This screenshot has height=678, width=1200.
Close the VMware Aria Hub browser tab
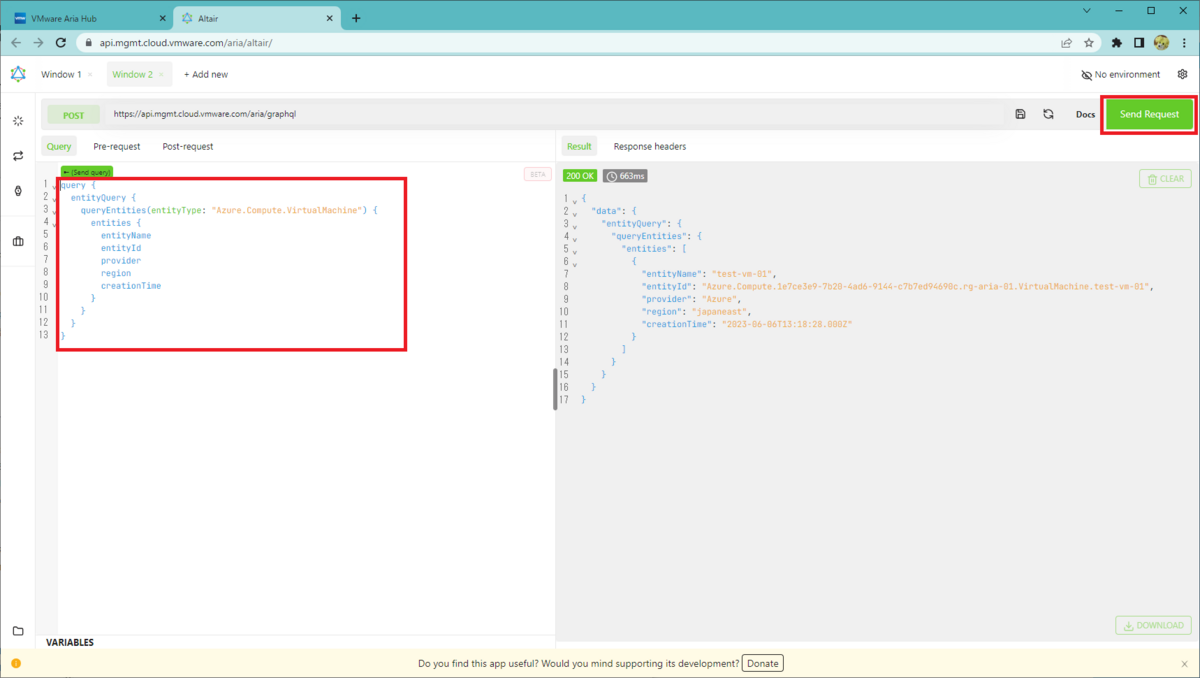click(163, 18)
